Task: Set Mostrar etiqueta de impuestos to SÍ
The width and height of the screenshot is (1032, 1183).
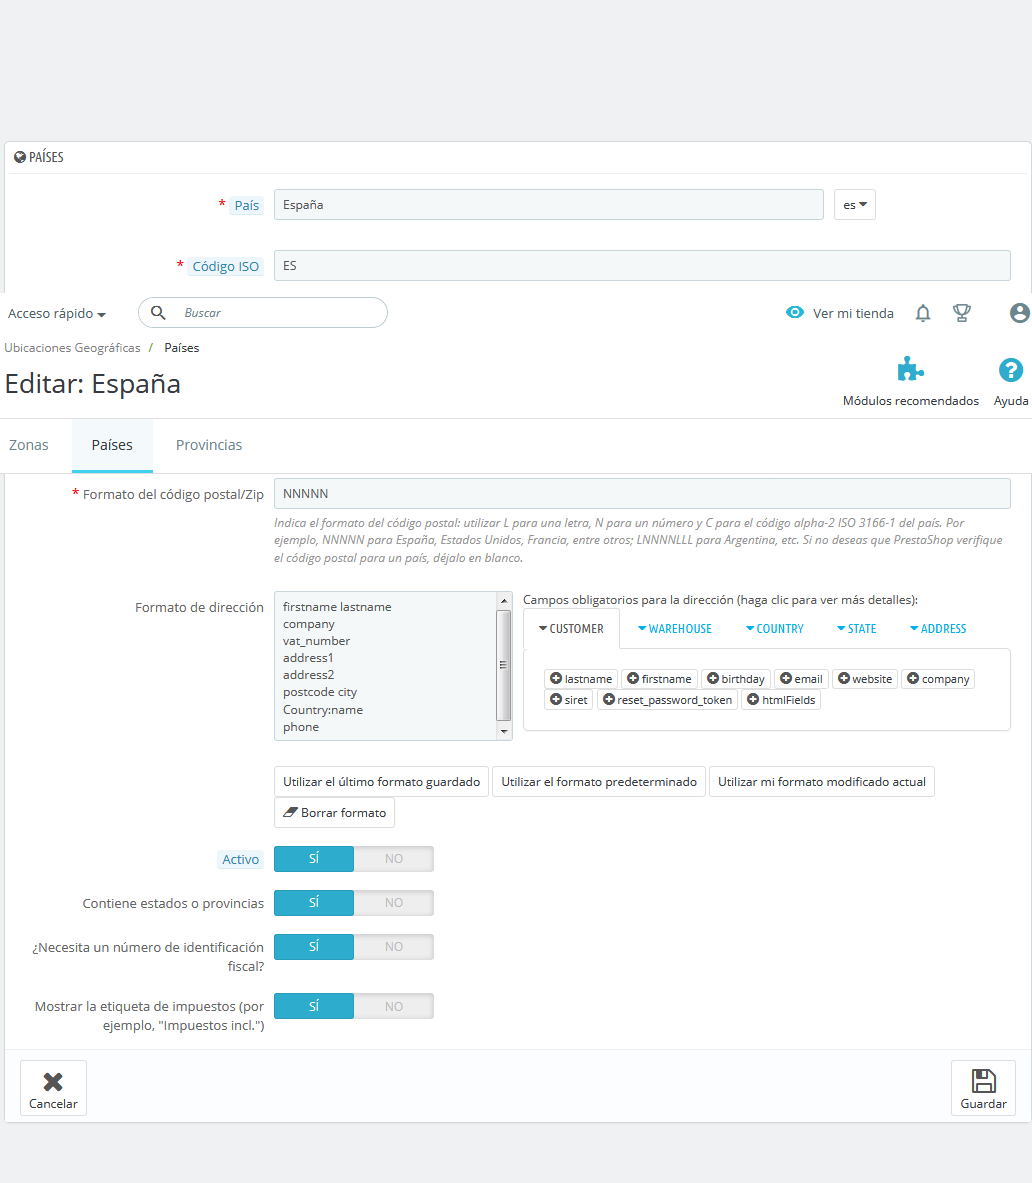Action: 314,1006
